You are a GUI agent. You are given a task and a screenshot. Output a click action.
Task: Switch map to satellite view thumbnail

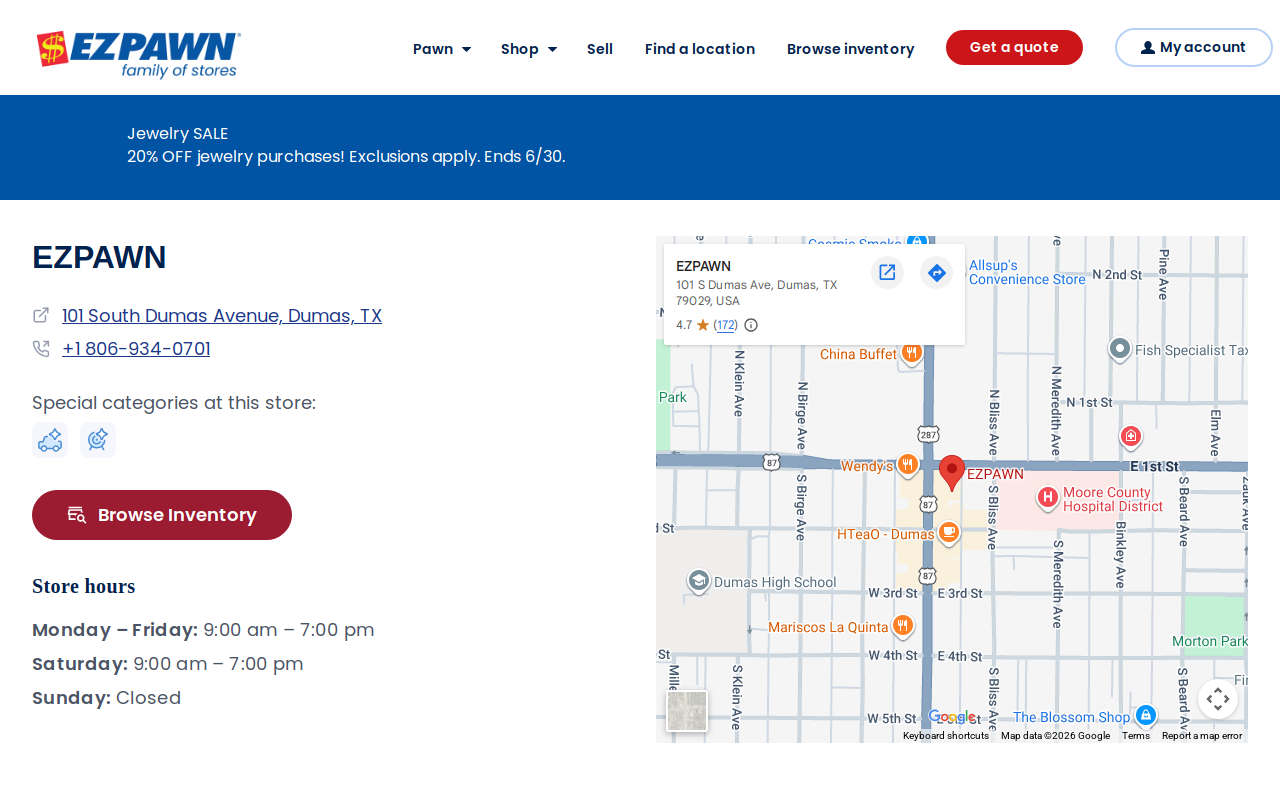coord(687,711)
